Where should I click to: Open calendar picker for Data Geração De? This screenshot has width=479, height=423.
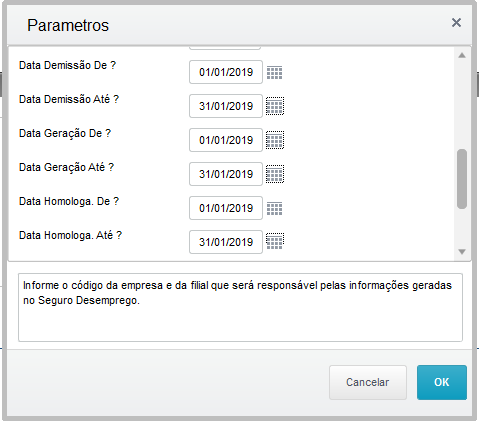275,140
